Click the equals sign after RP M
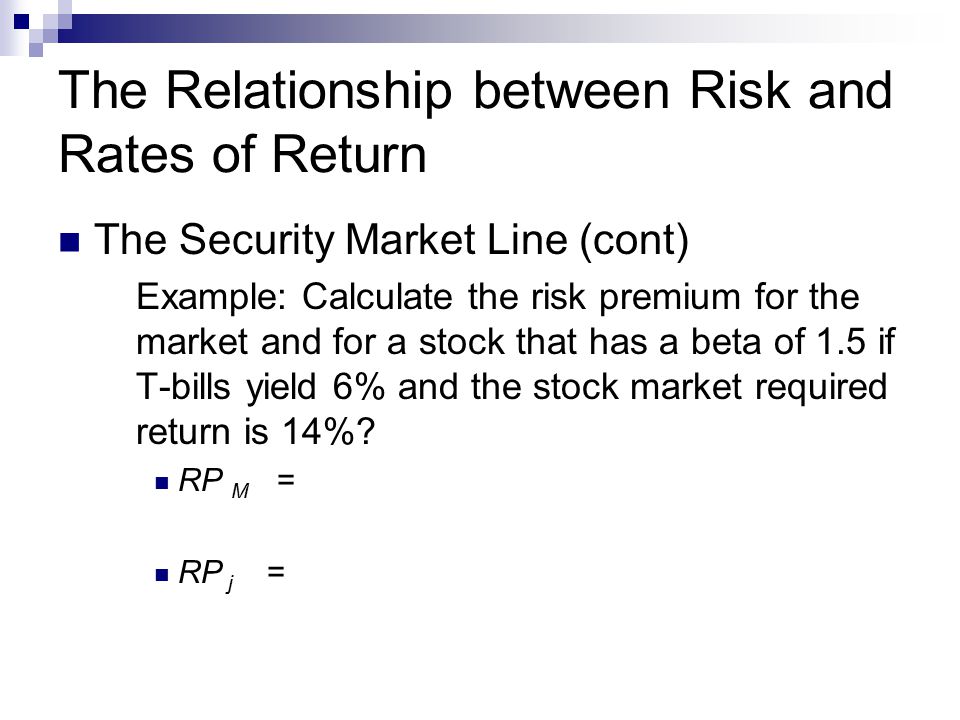960x720 pixels. click(286, 479)
